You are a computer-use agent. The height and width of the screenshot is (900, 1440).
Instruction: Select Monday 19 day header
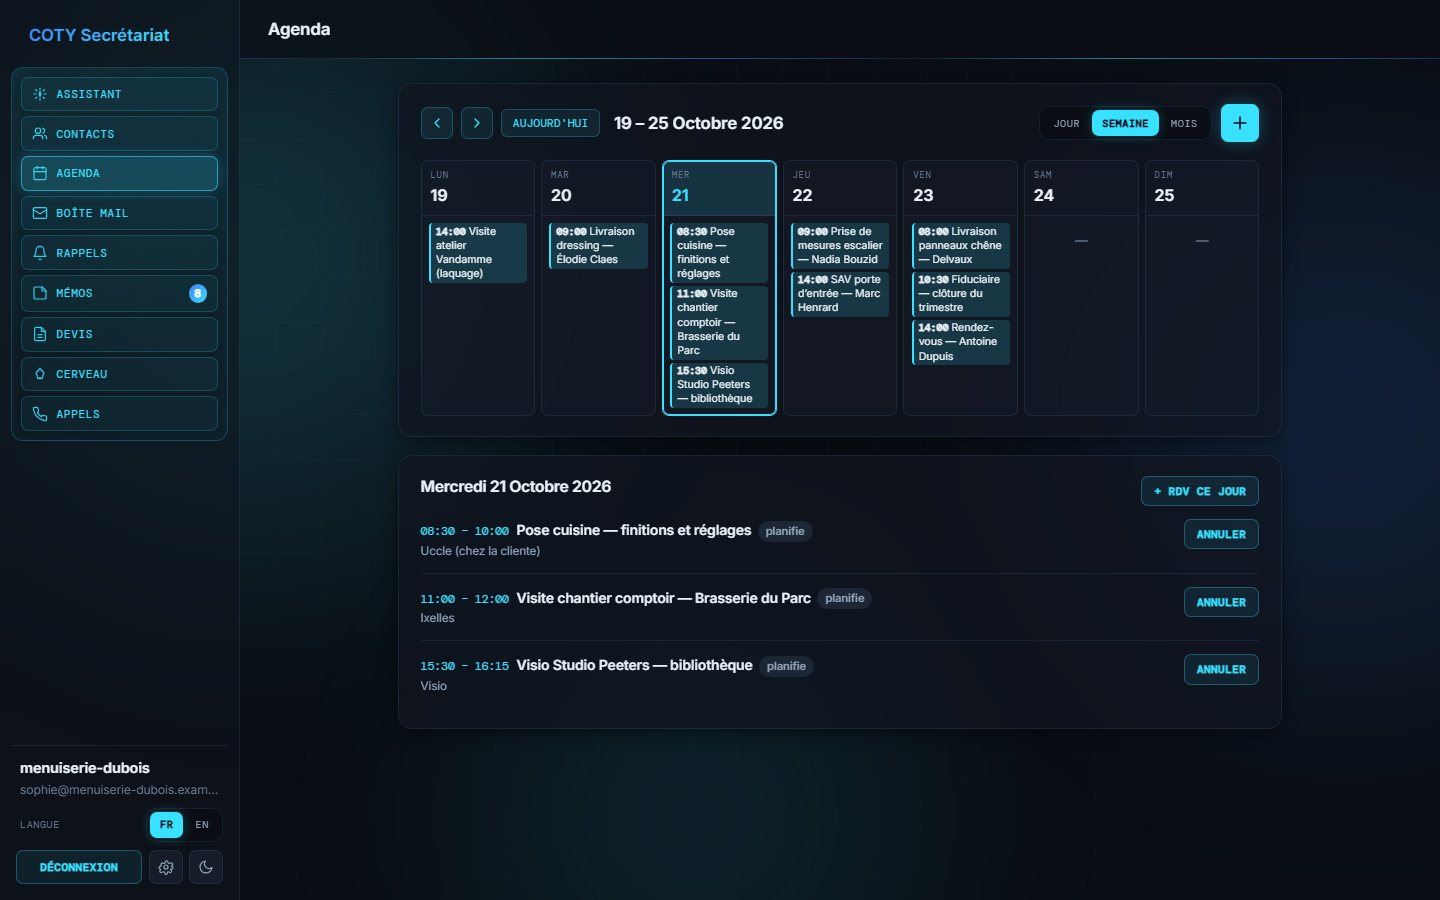(x=478, y=188)
